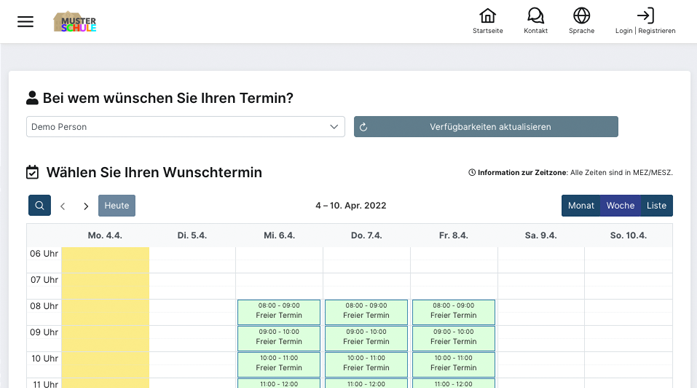Open the Sprache globe icon
Image resolution: width=697 pixels, height=388 pixels.
[581, 16]
